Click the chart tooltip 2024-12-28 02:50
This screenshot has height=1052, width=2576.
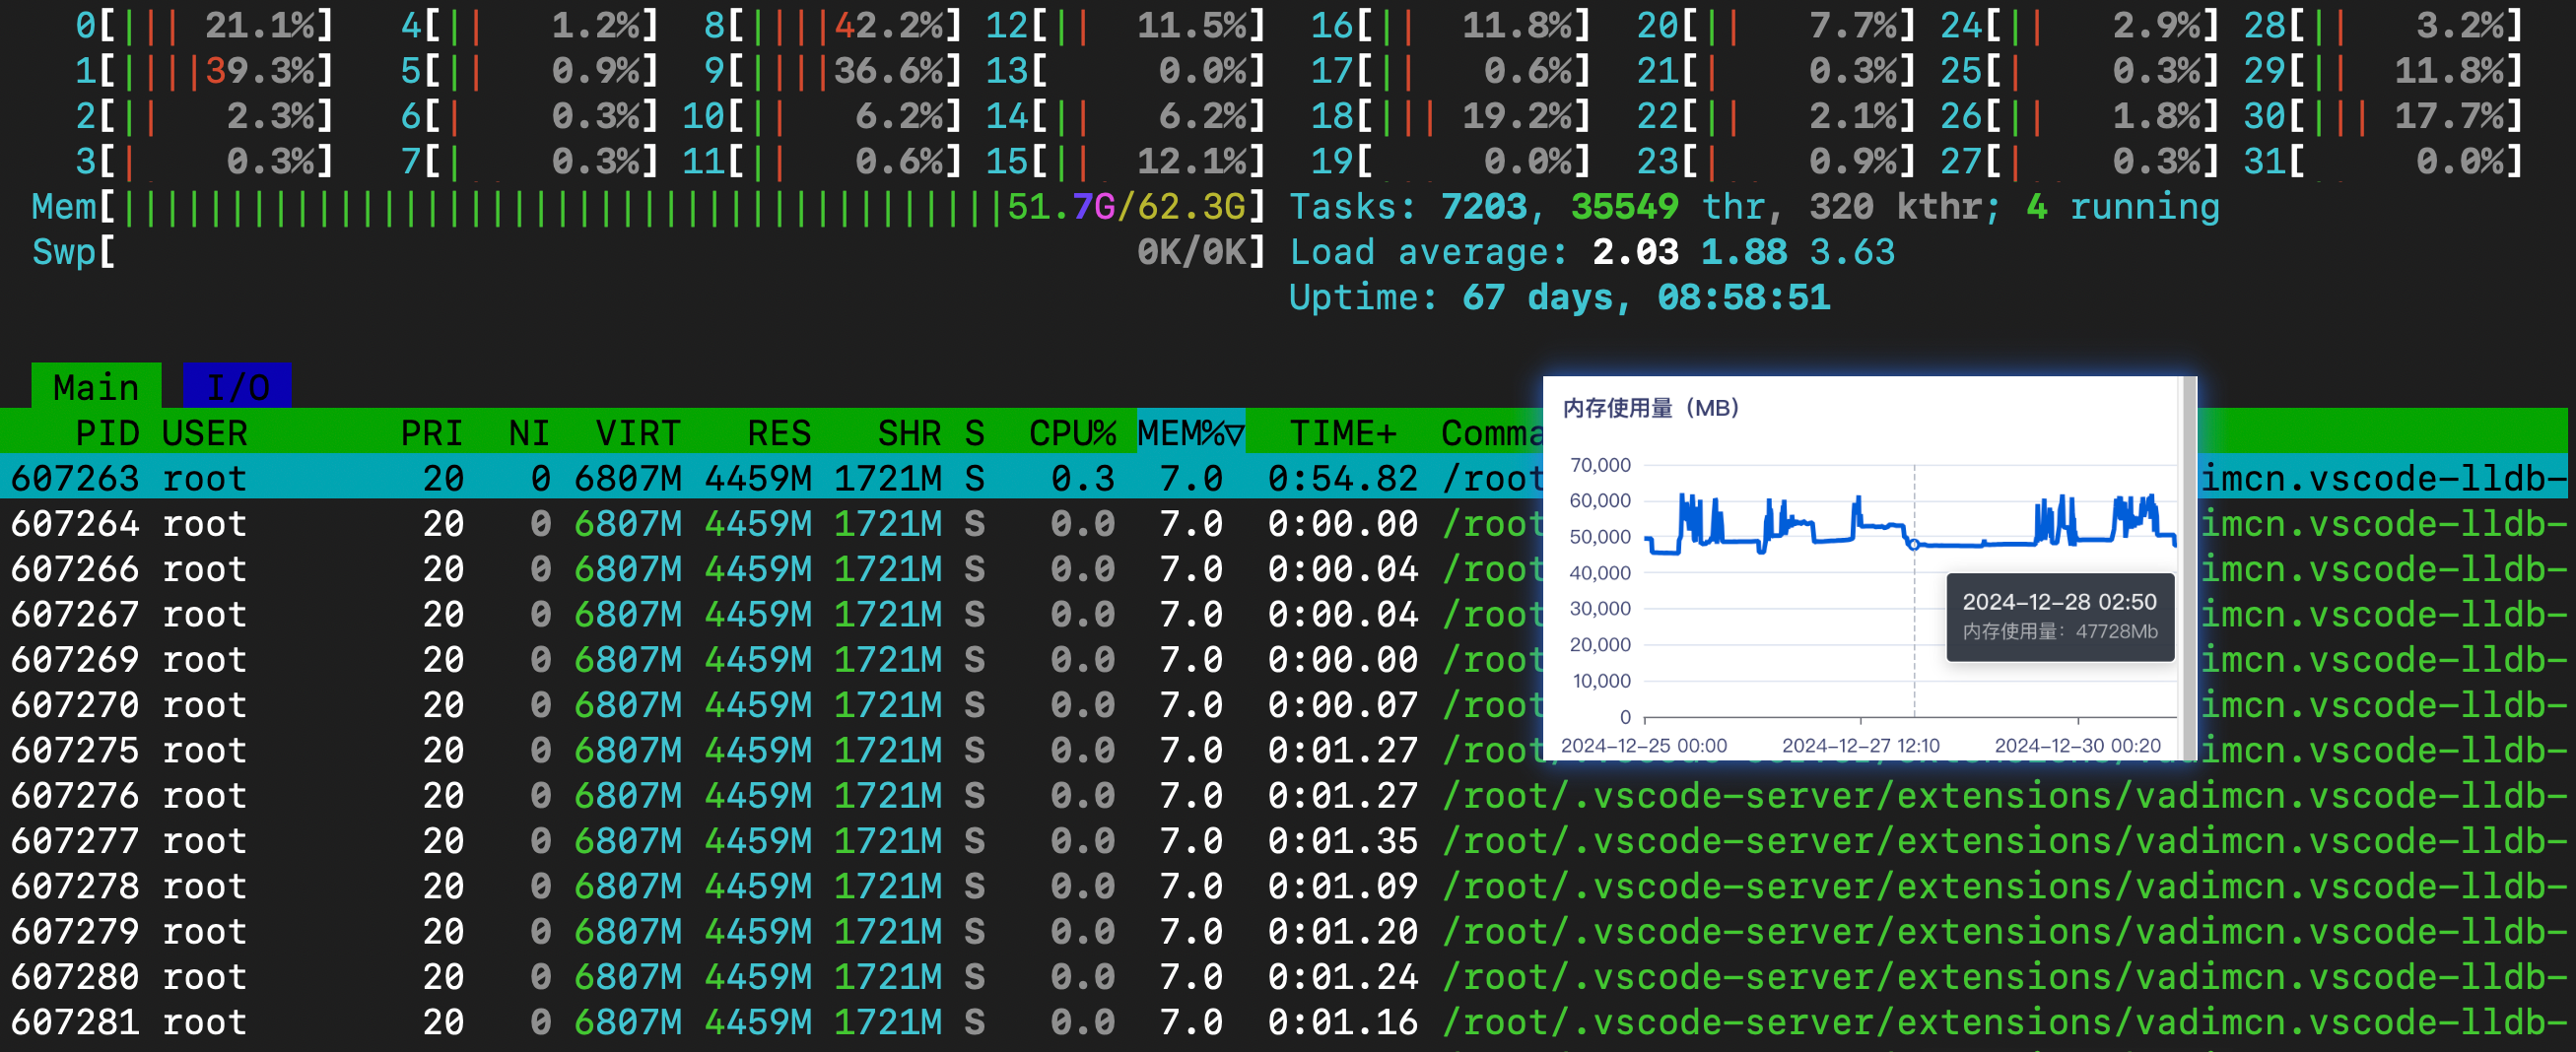tap(2060, 616)
